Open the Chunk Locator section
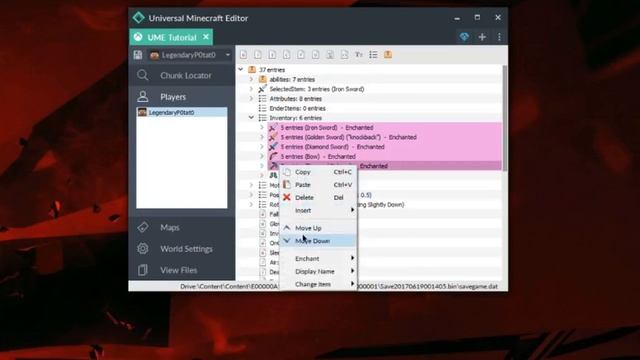Image resolution: width=640 pixels, height=360 pixels. pos(182,75)
